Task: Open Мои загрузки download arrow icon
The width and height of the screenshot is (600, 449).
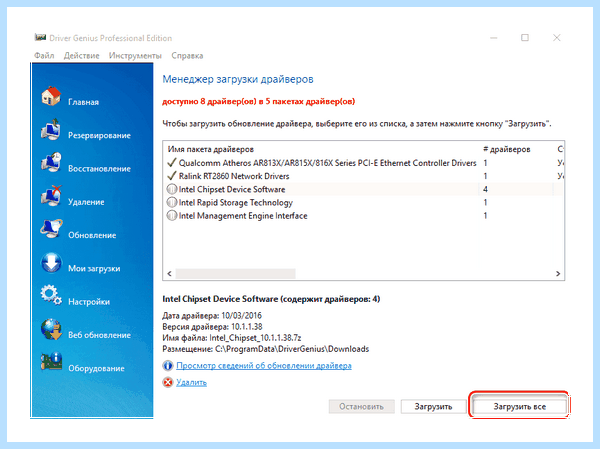Action: click(51, 263)
